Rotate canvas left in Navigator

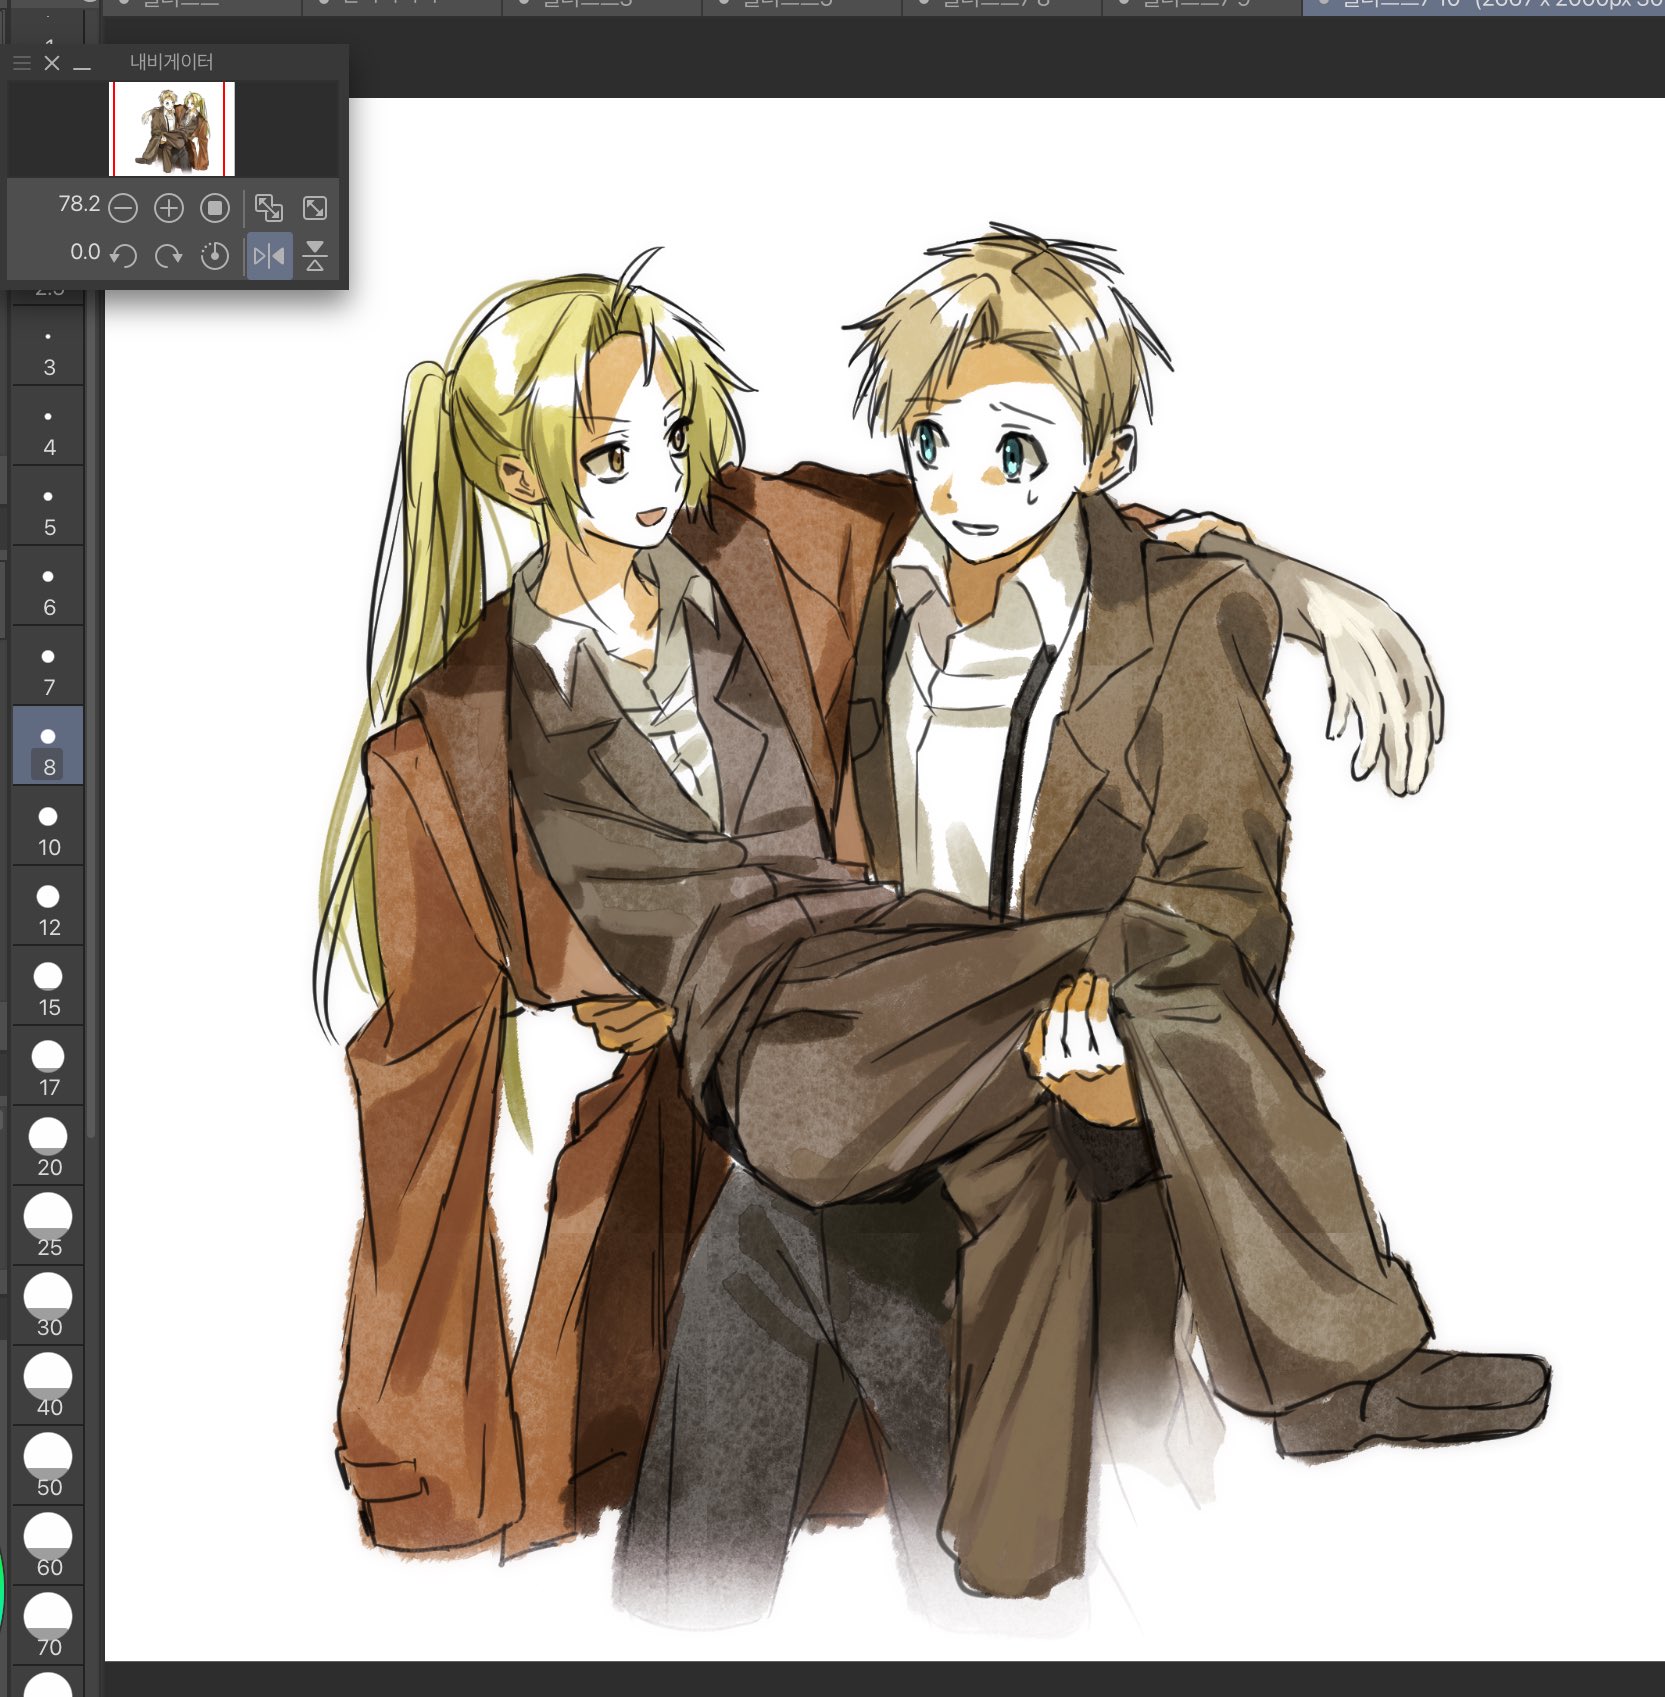pyautogui.click(x=123, y=256)
